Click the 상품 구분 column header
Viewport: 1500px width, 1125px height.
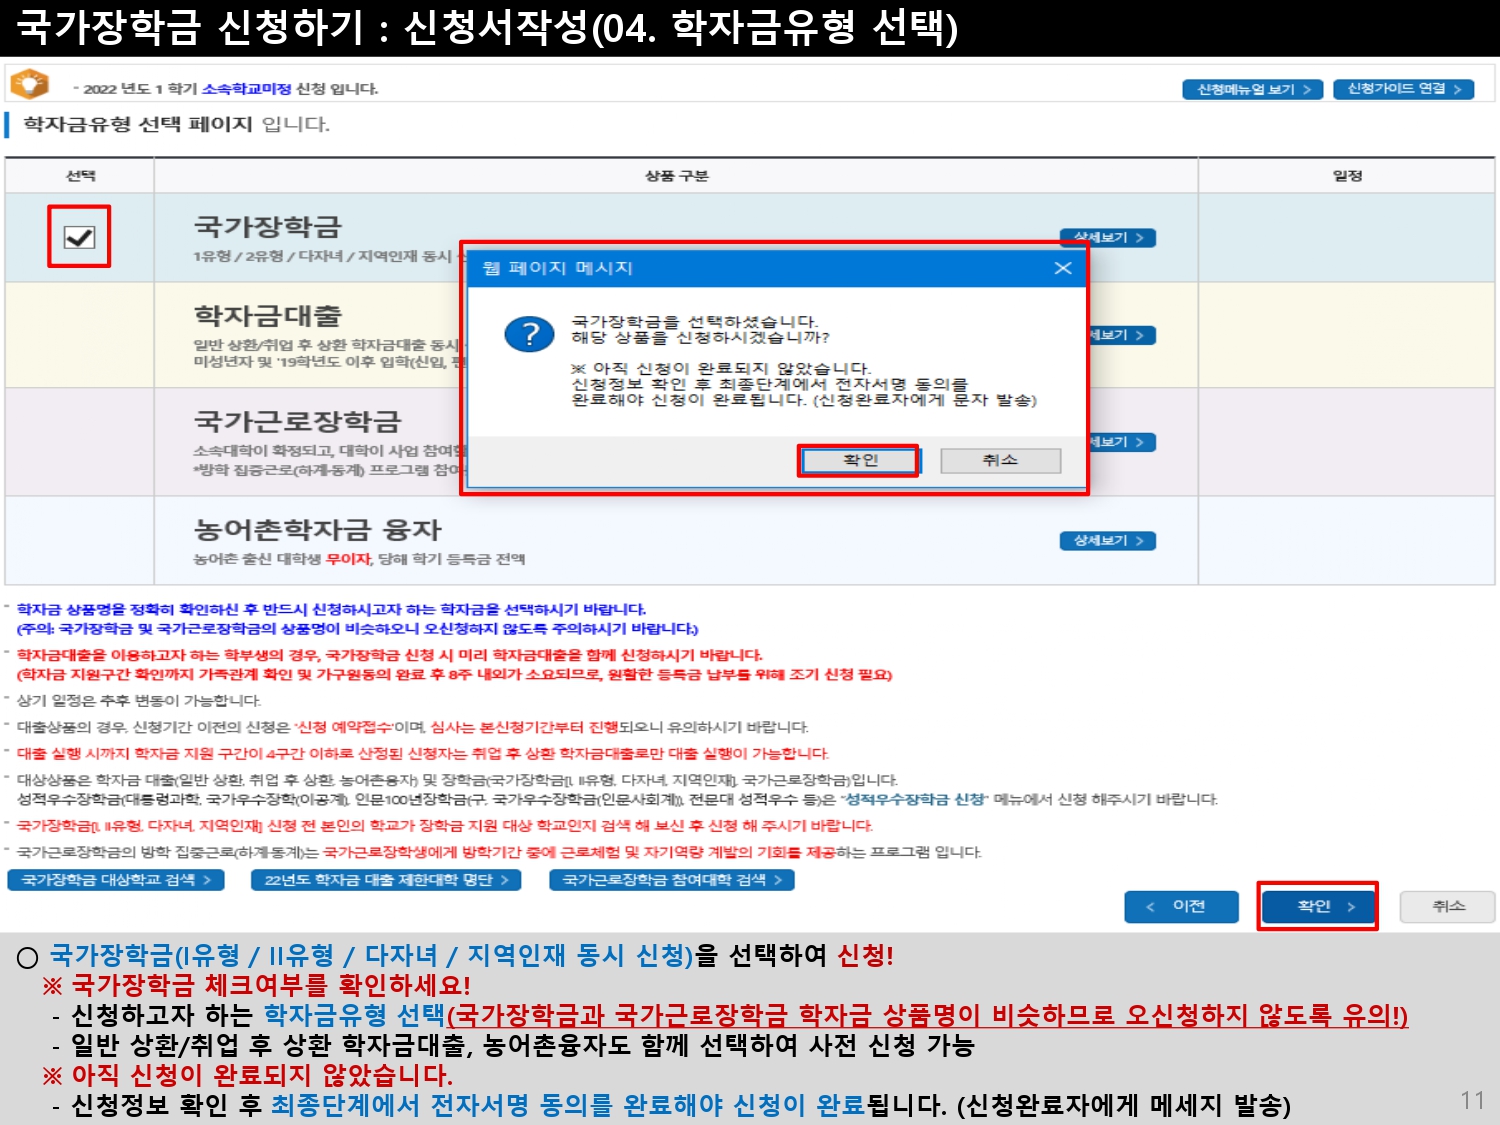676,176
